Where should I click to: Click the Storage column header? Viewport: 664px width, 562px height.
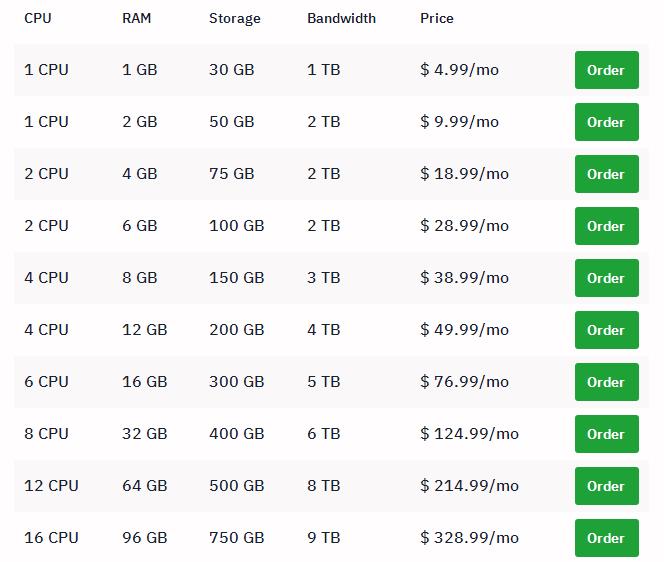point(234,18)
